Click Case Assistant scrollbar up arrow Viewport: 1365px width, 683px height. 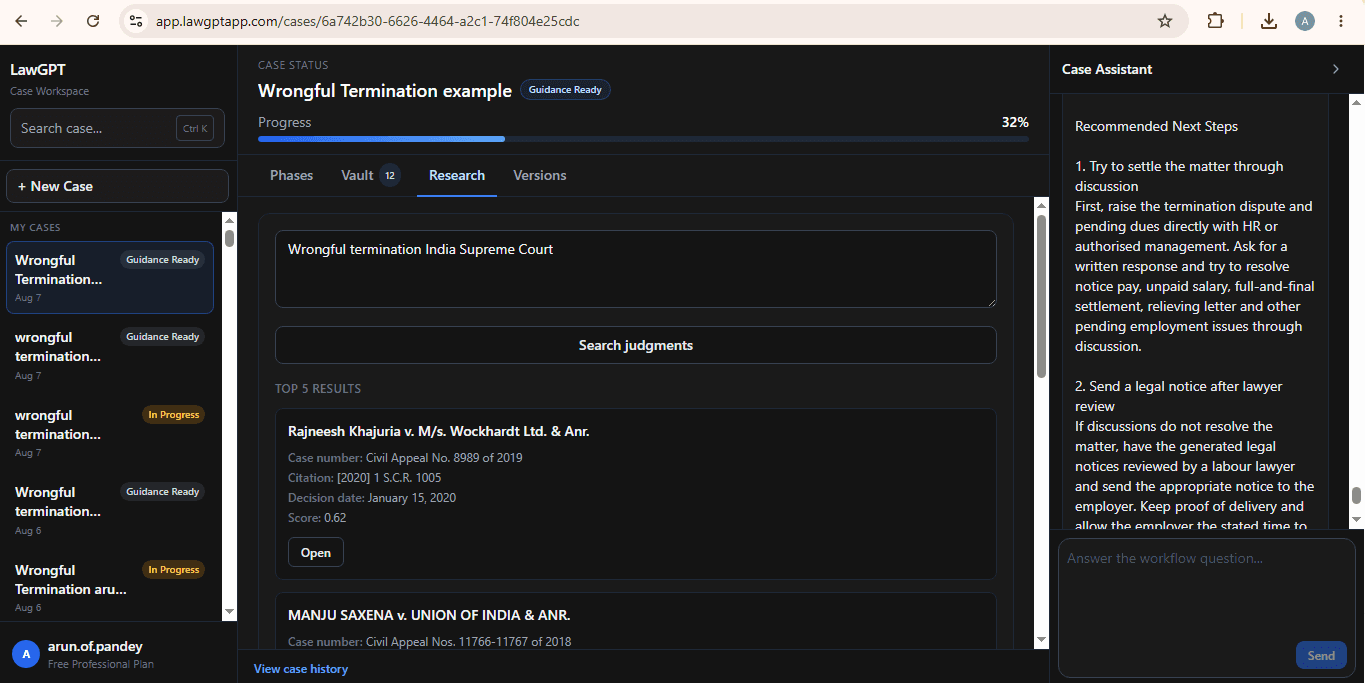pos(1356,102)
